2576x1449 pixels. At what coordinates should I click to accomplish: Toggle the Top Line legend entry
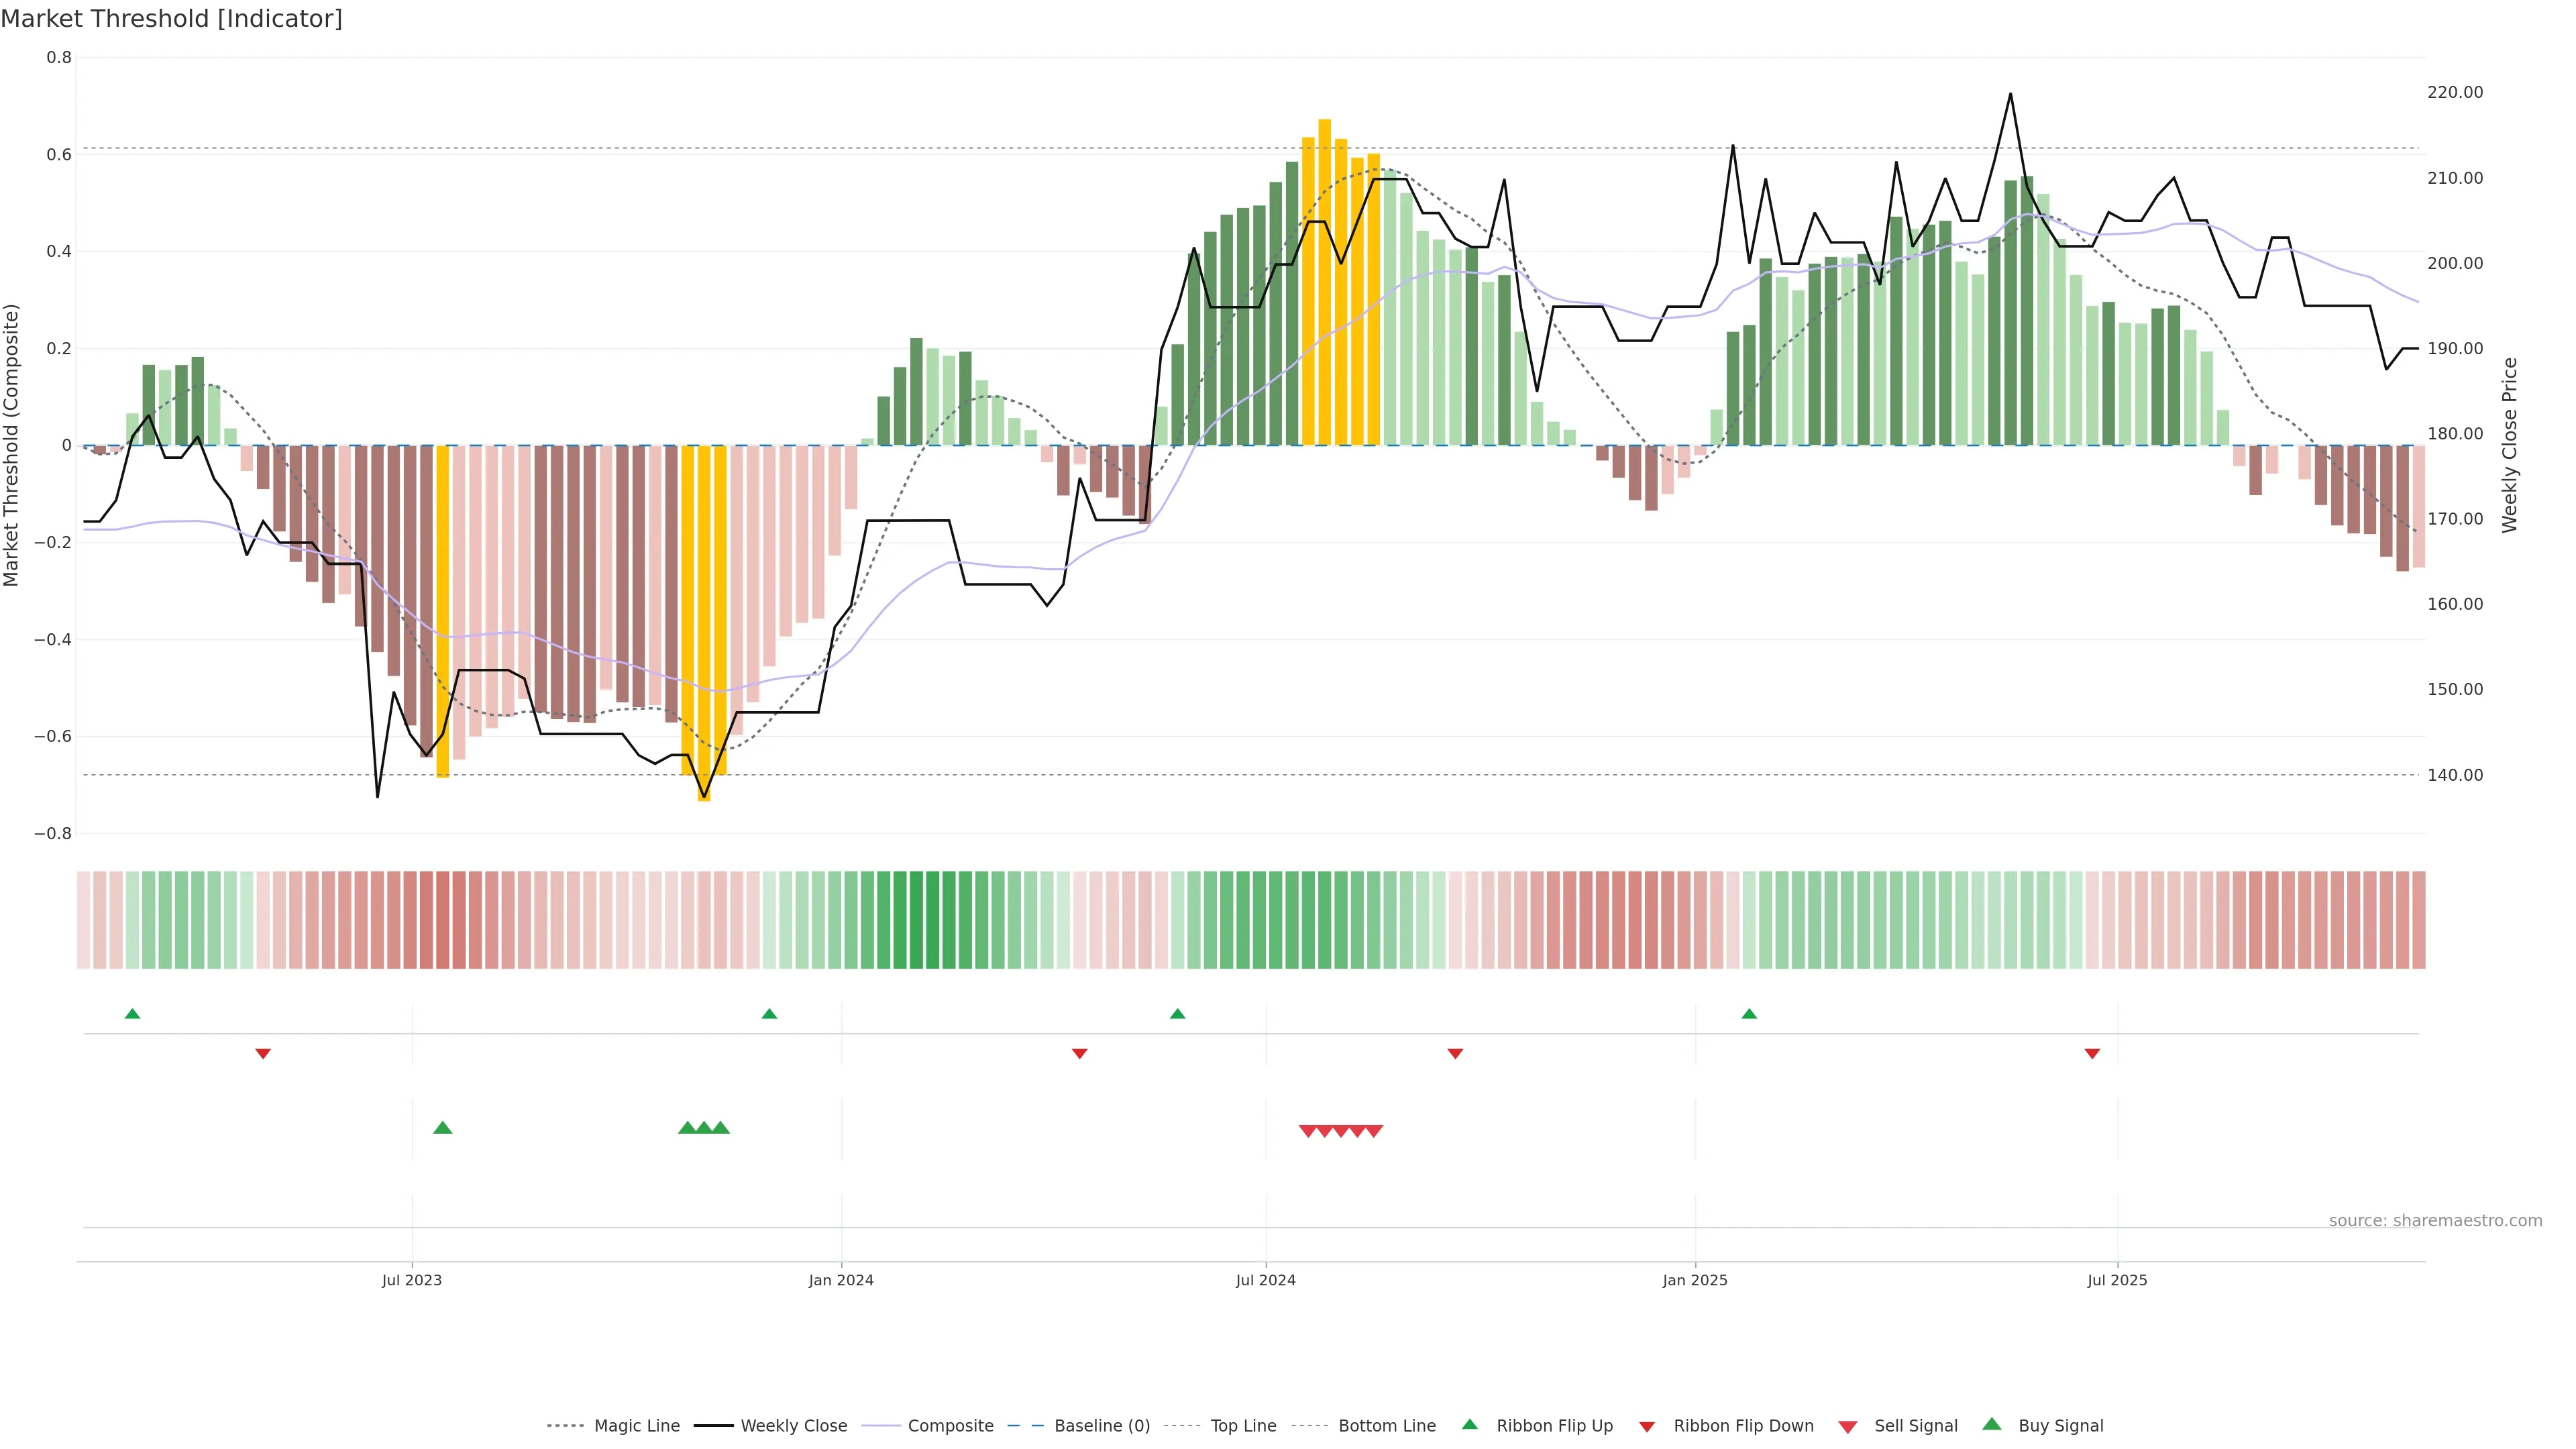click(x=1243, y=1426)
